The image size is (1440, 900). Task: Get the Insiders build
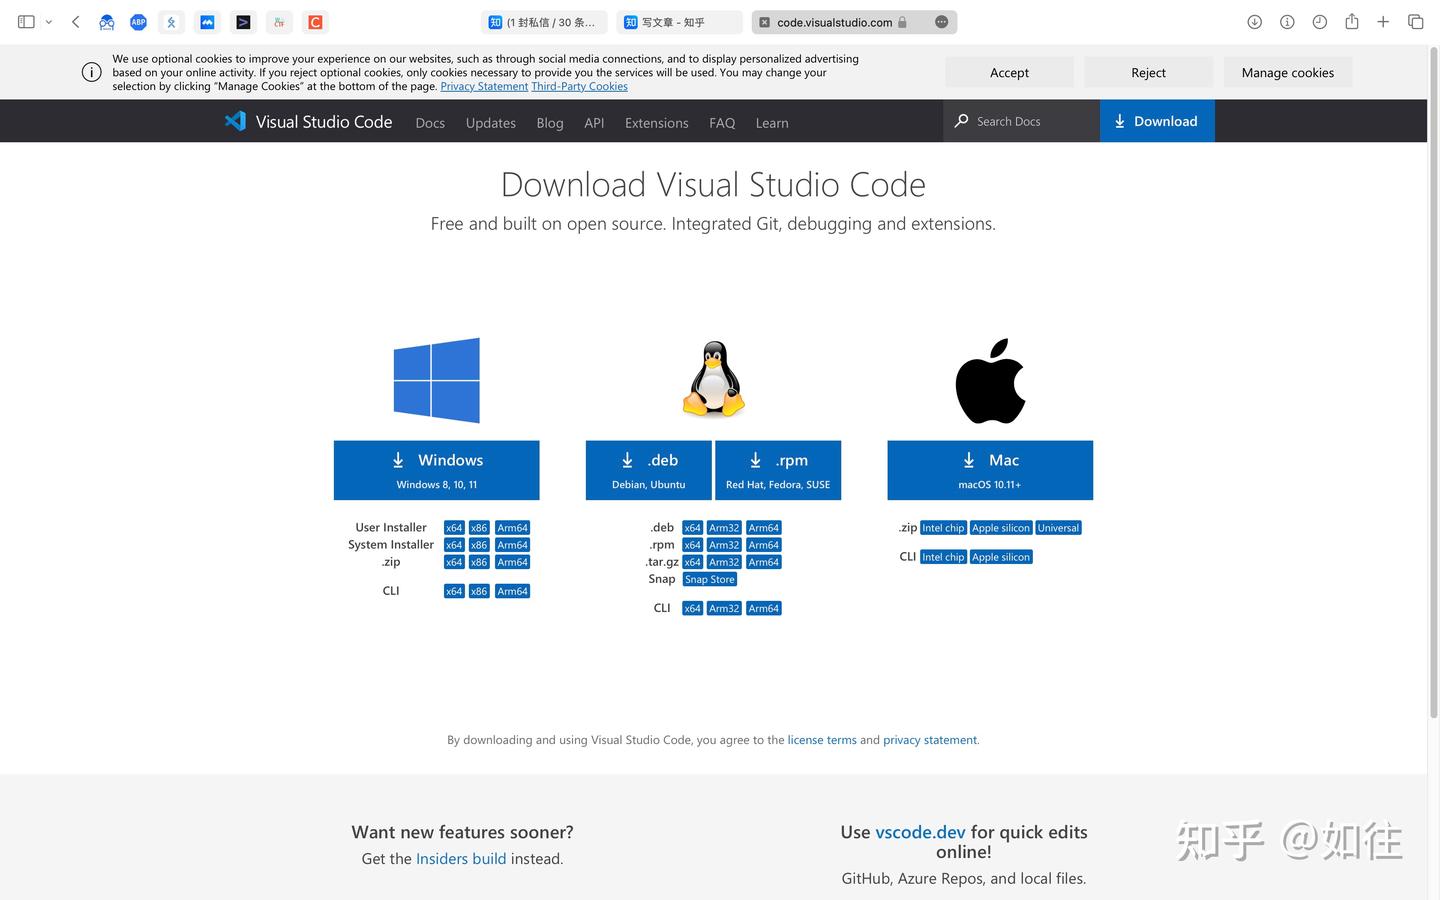point(461,858)
